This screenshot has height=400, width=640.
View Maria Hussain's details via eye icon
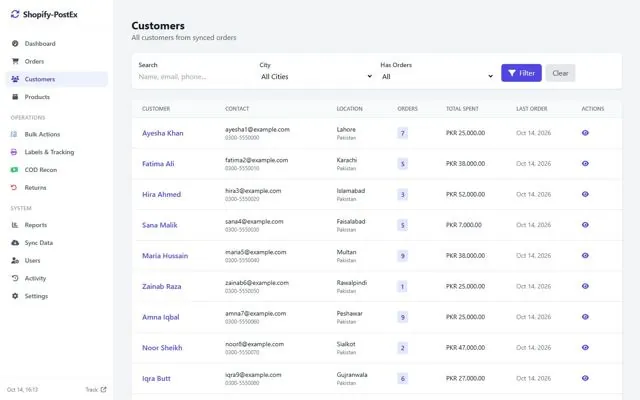click(585, 255)
